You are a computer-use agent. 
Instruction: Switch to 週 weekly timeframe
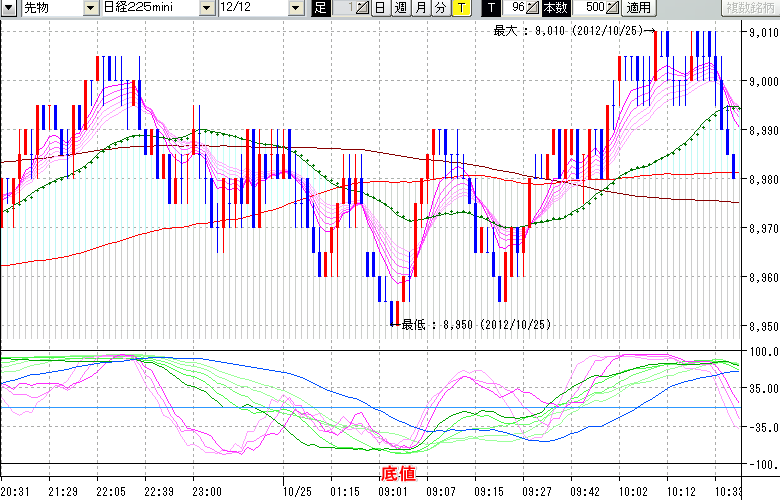[x=400, y=8]
